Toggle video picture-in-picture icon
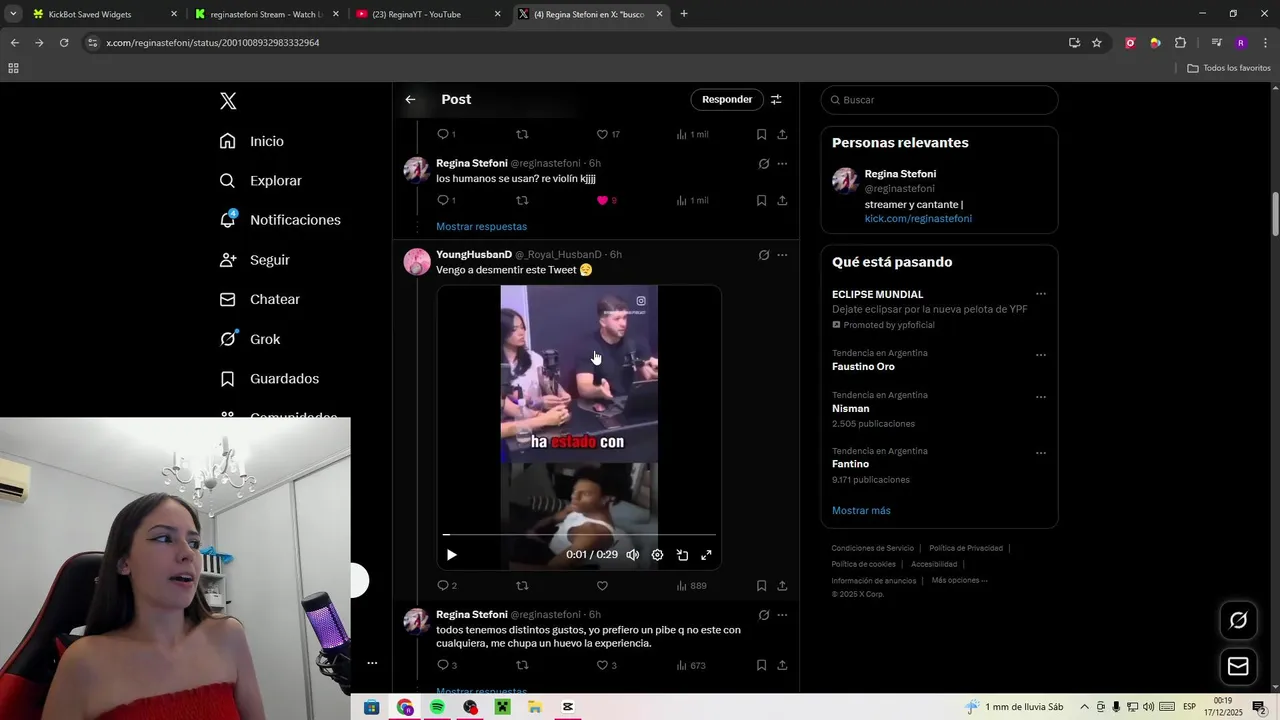The height and width of the screenshot is (720, 1280). 682,555
